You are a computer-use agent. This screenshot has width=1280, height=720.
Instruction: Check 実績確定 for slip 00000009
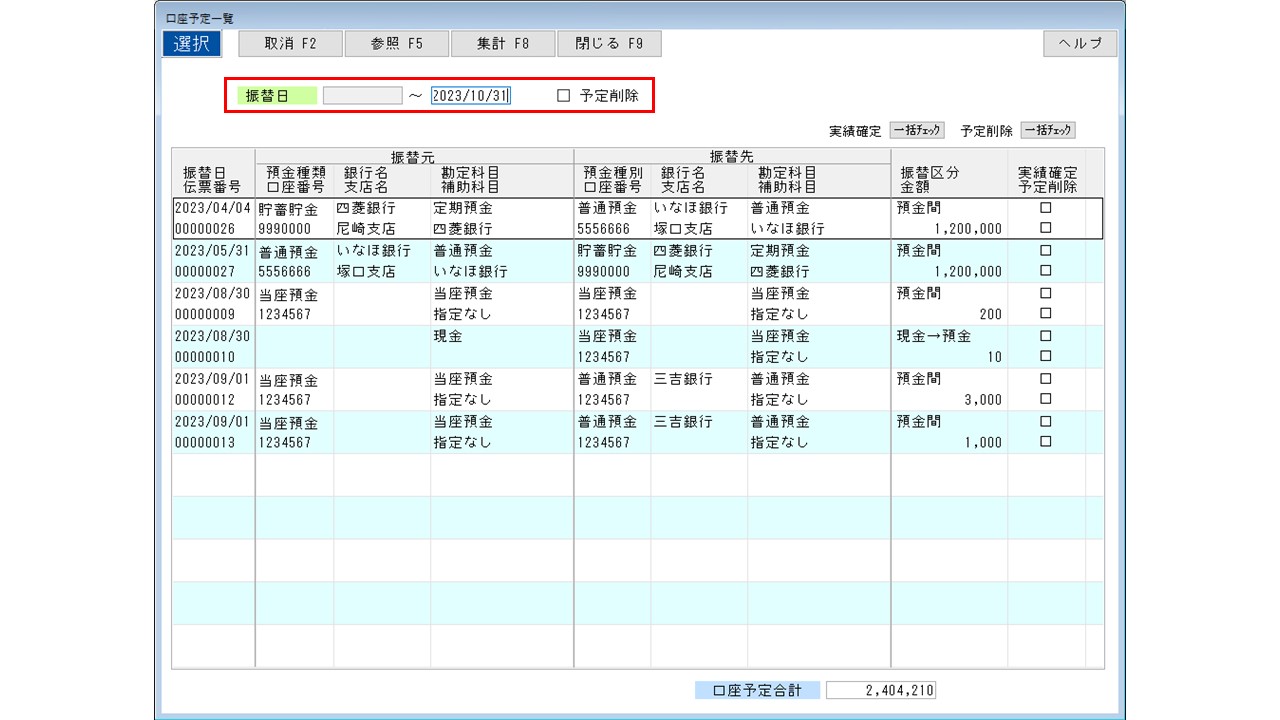tap(1046, 294)
